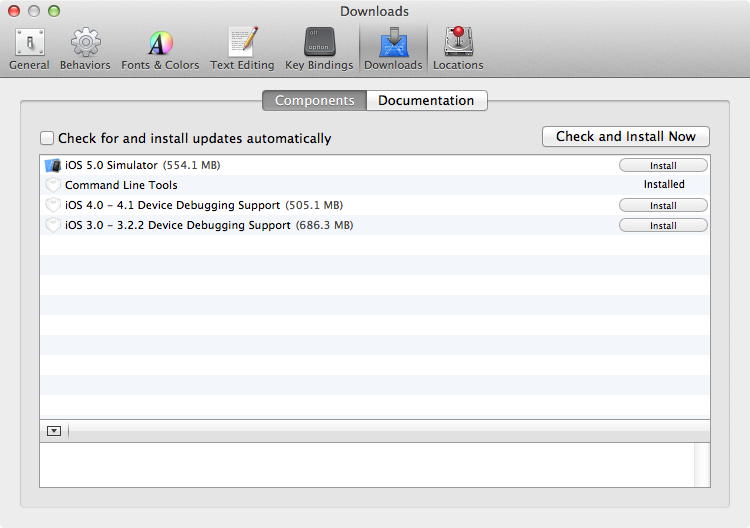
Task: Click the detail pane scrollbar track
Action: pos(702,465)
